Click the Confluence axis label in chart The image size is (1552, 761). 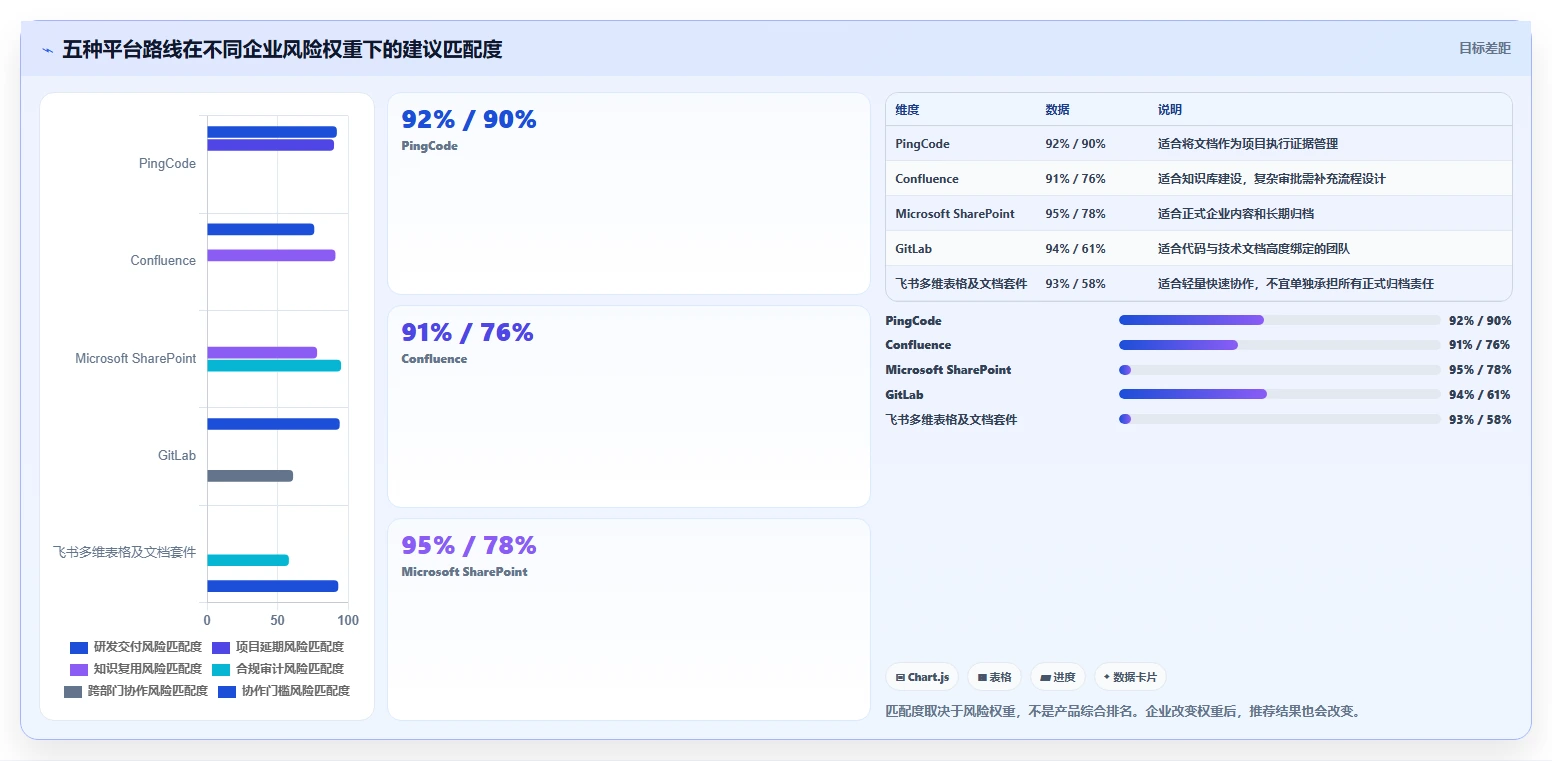point(163,261)
